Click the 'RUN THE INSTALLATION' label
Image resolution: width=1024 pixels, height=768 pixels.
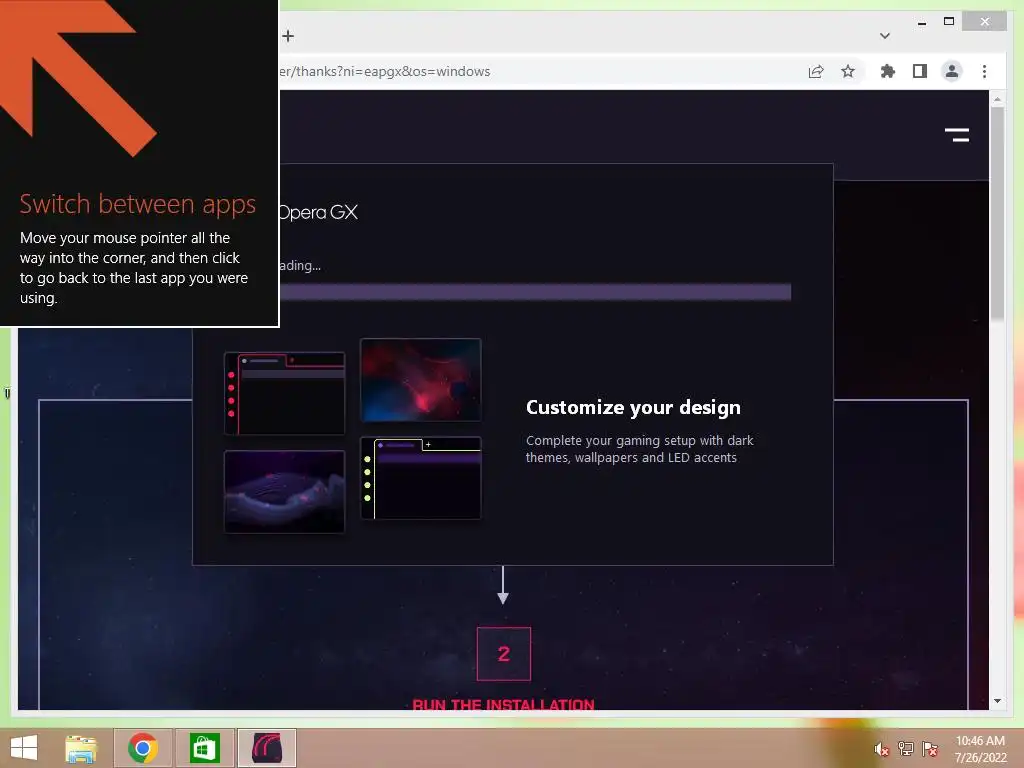[x=504, y=704]
